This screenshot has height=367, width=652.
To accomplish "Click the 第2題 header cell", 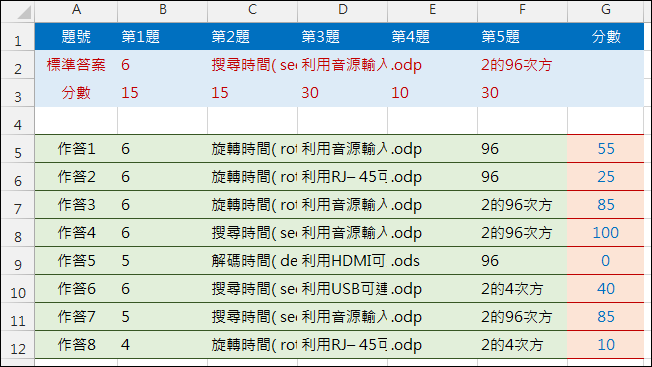I will 252,37.
